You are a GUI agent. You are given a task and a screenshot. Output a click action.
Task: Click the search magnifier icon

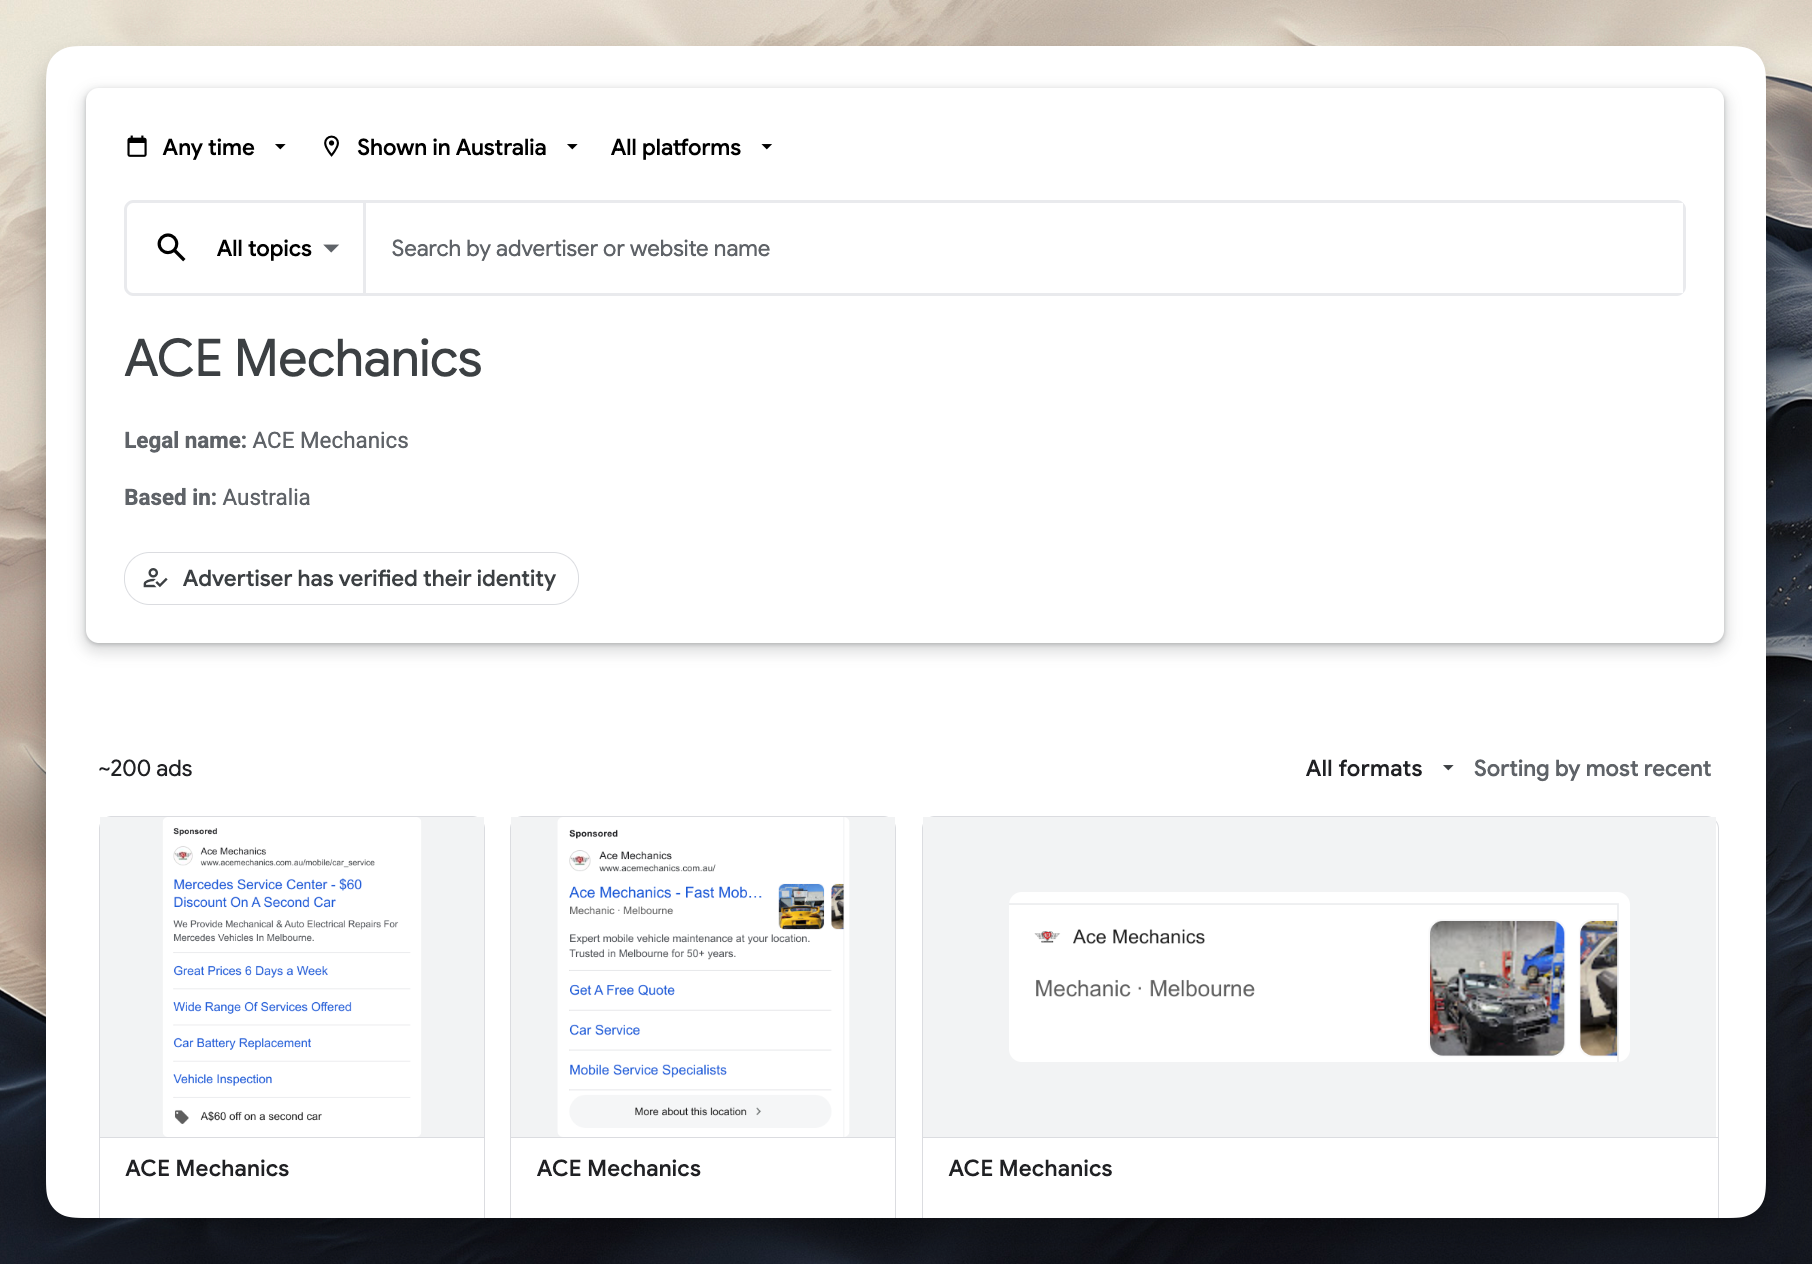coord(170,247)
